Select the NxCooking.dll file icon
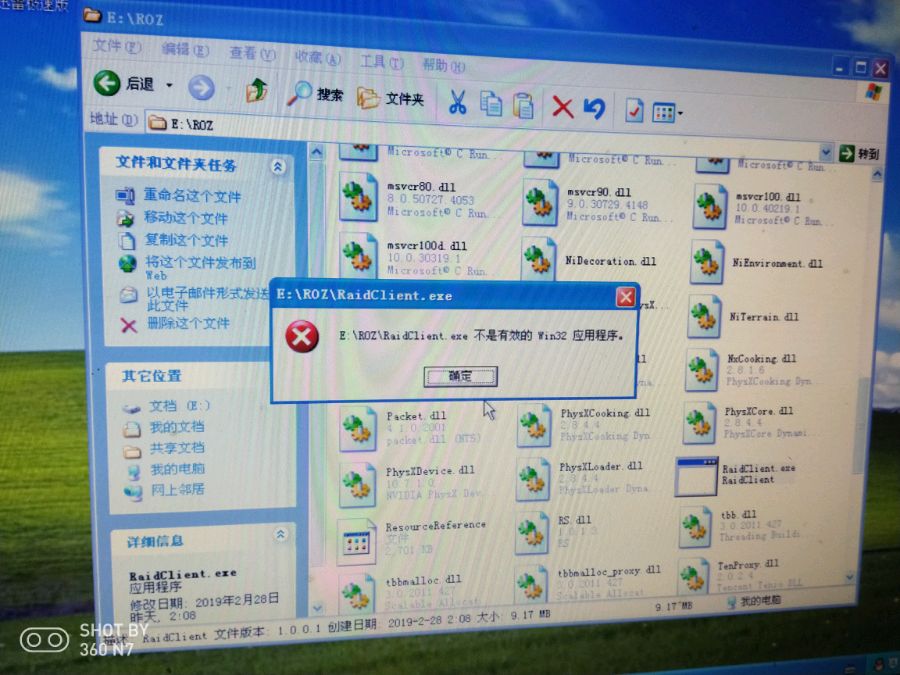 pyautogui.click(x=701, y=370)
